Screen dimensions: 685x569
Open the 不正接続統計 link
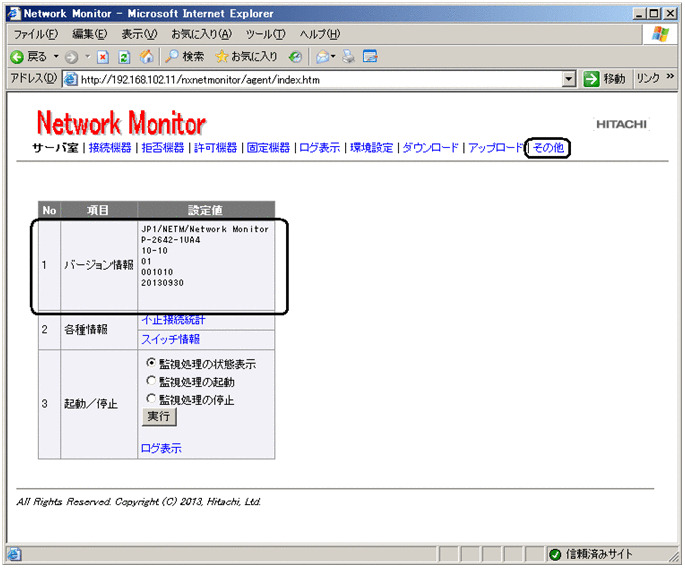tap(173, 320)
